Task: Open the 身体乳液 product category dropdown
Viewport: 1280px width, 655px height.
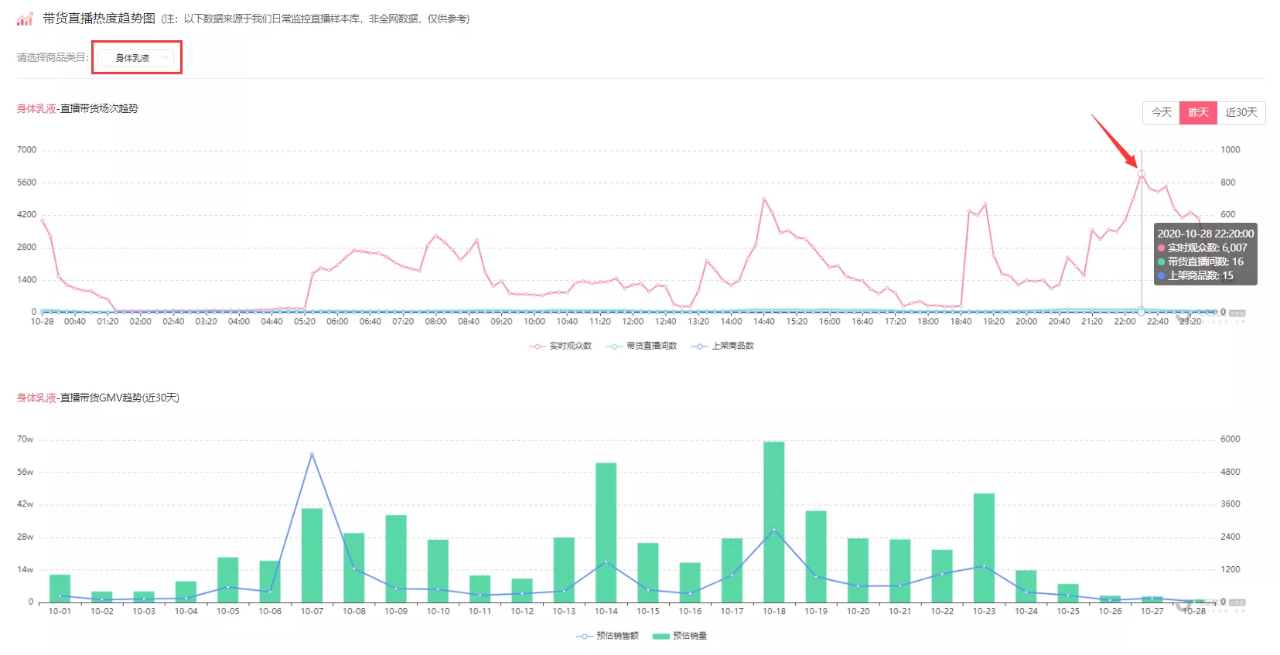Action: [137, 58]
